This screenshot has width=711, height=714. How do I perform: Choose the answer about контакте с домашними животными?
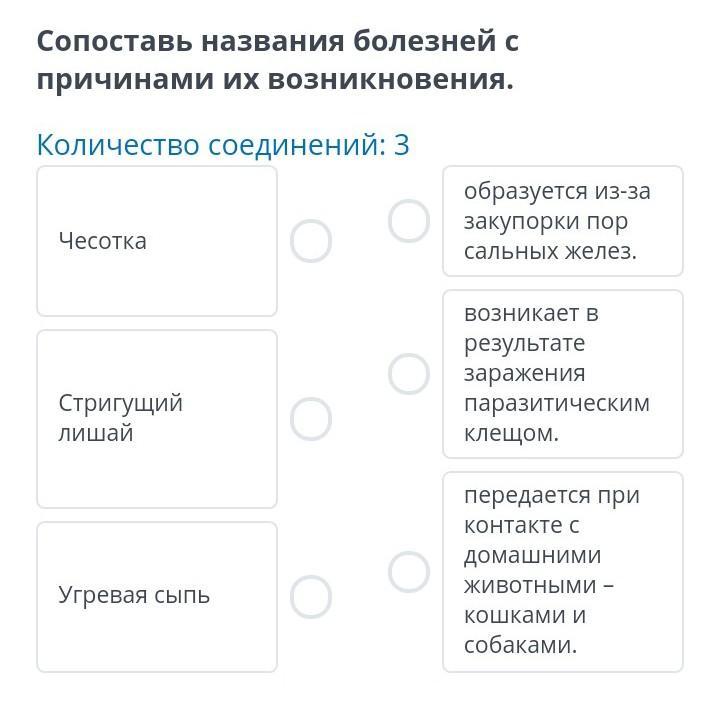click(x=562, y=571)
